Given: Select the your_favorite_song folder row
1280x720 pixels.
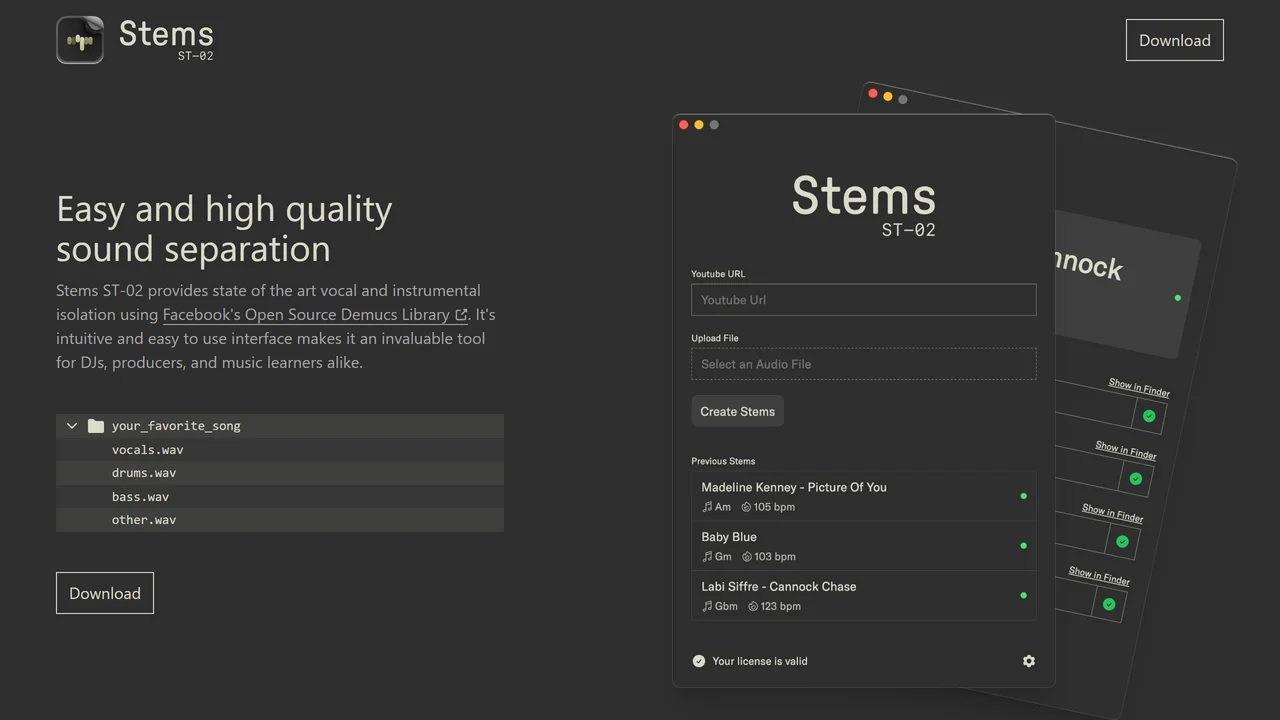Looking at the screenshot, I should [280, 426].
